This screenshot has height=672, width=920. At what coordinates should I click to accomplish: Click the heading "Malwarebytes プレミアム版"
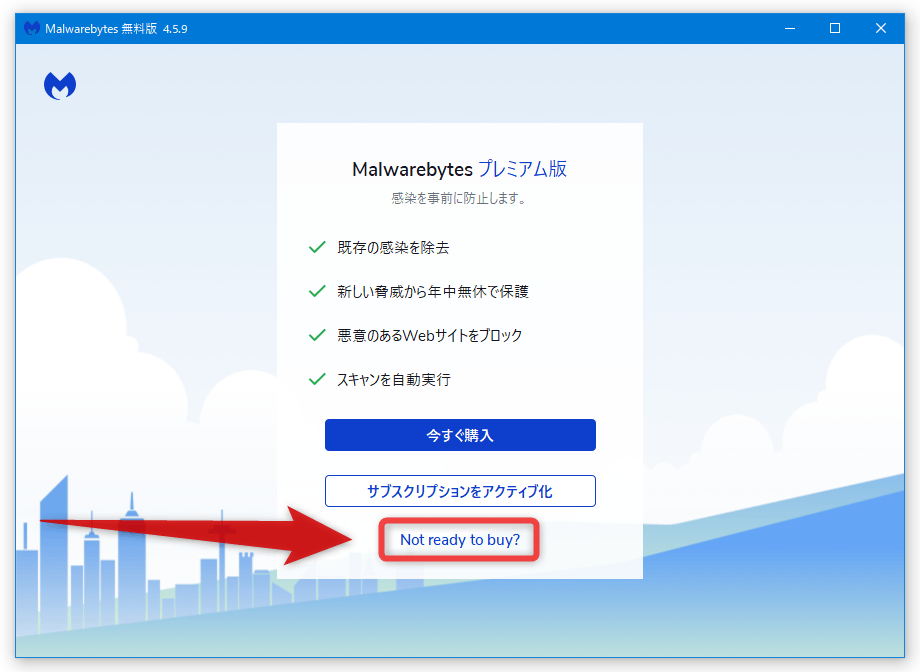point(459,169)
